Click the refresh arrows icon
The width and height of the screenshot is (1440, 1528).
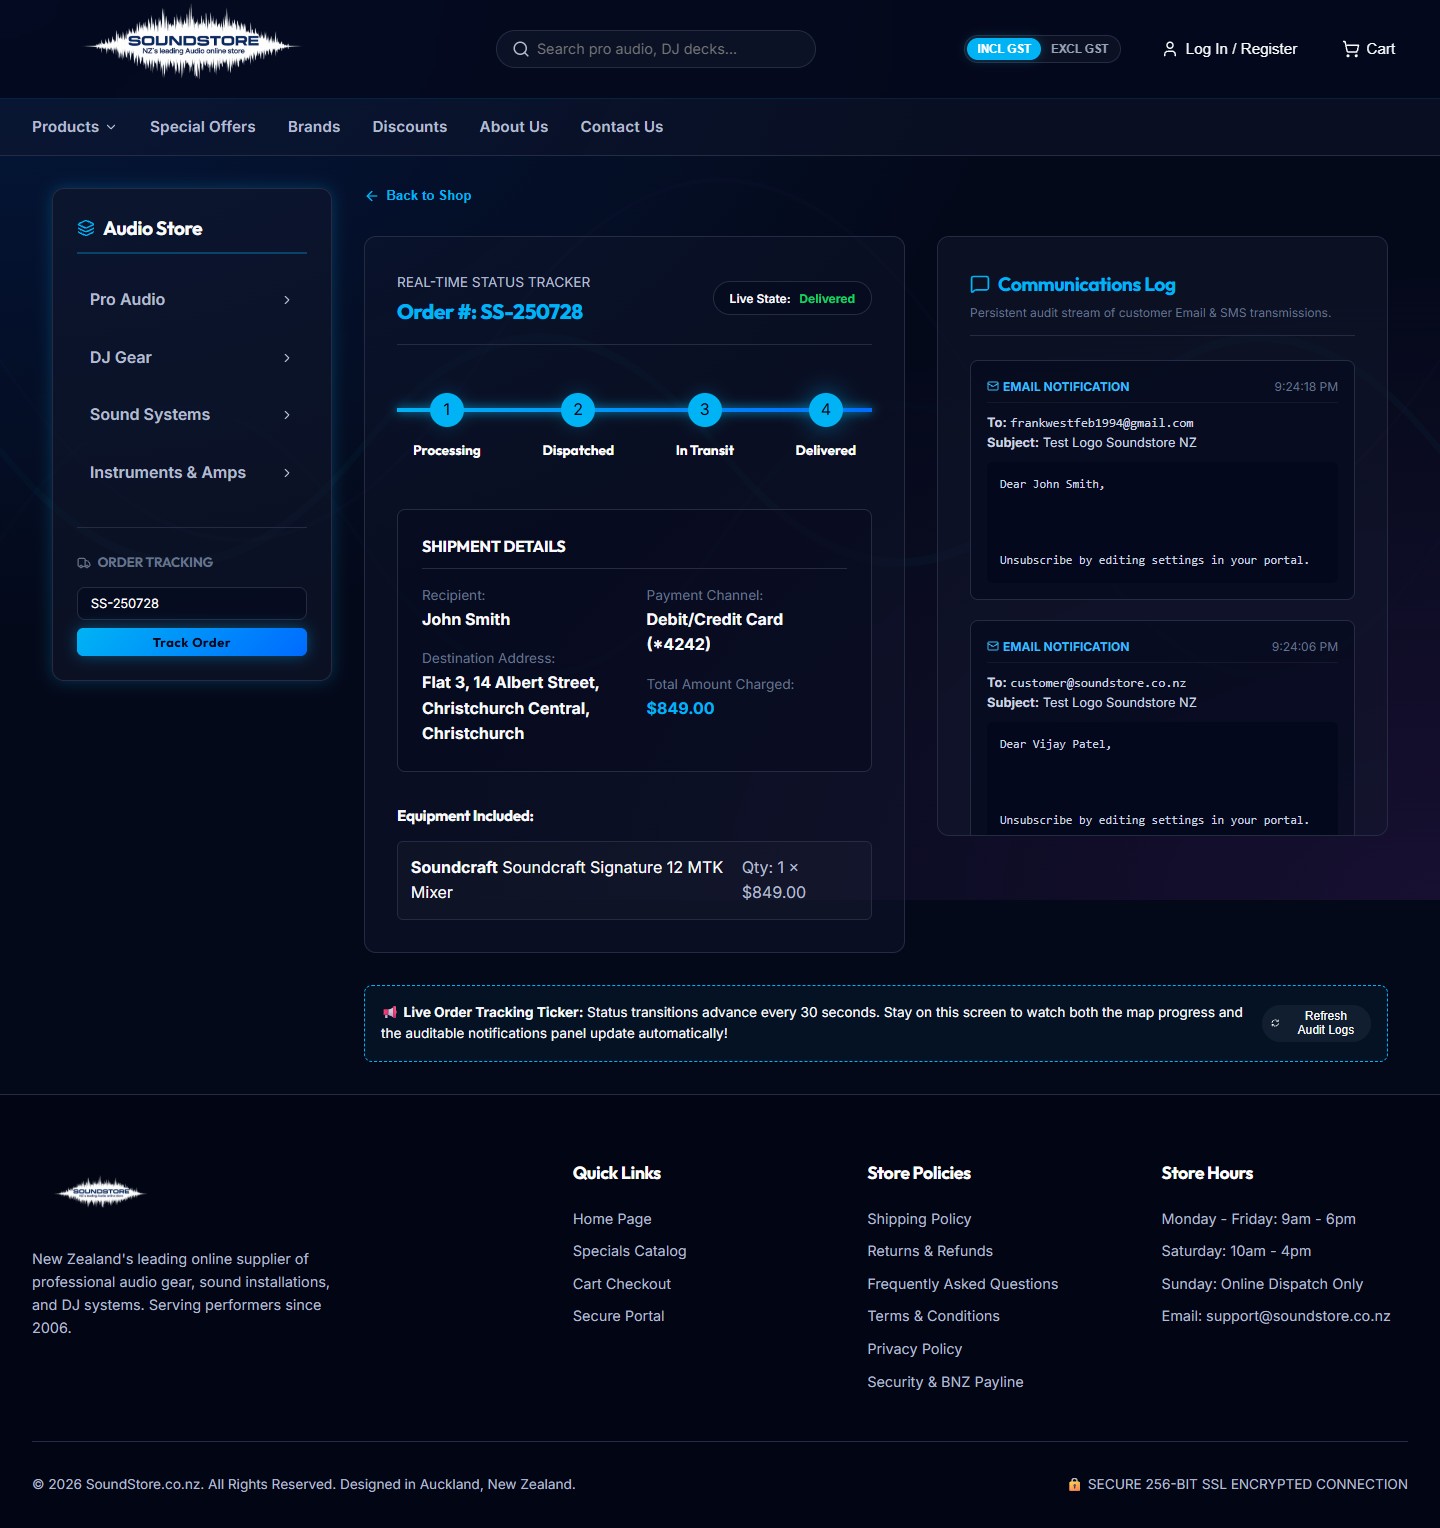(1275, 1023)
